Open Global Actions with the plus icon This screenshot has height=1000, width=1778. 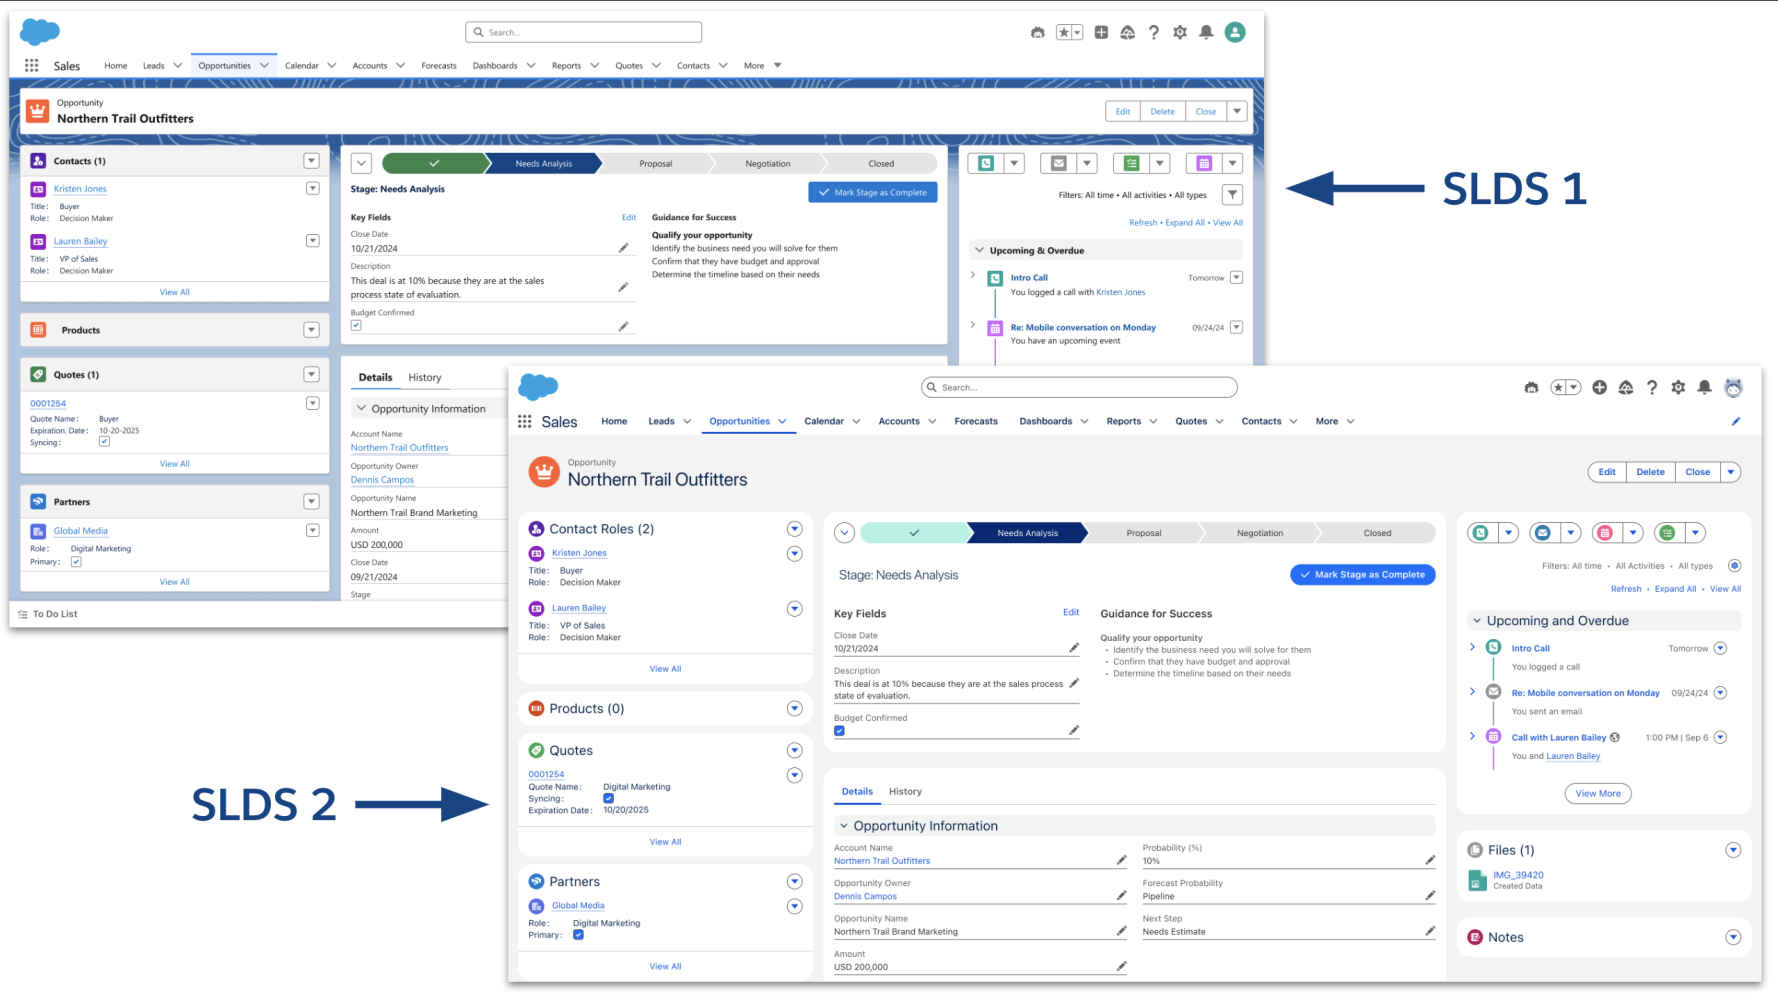(1598, 387)
